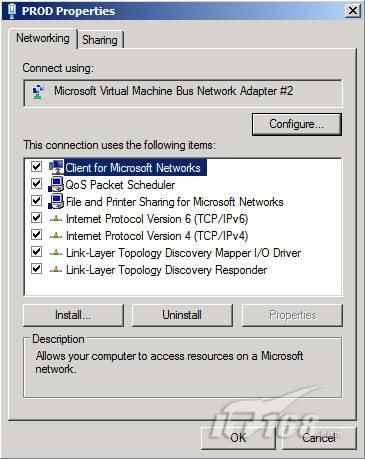Click the Client for Microsoft Networks icon

tap(56, 167)
